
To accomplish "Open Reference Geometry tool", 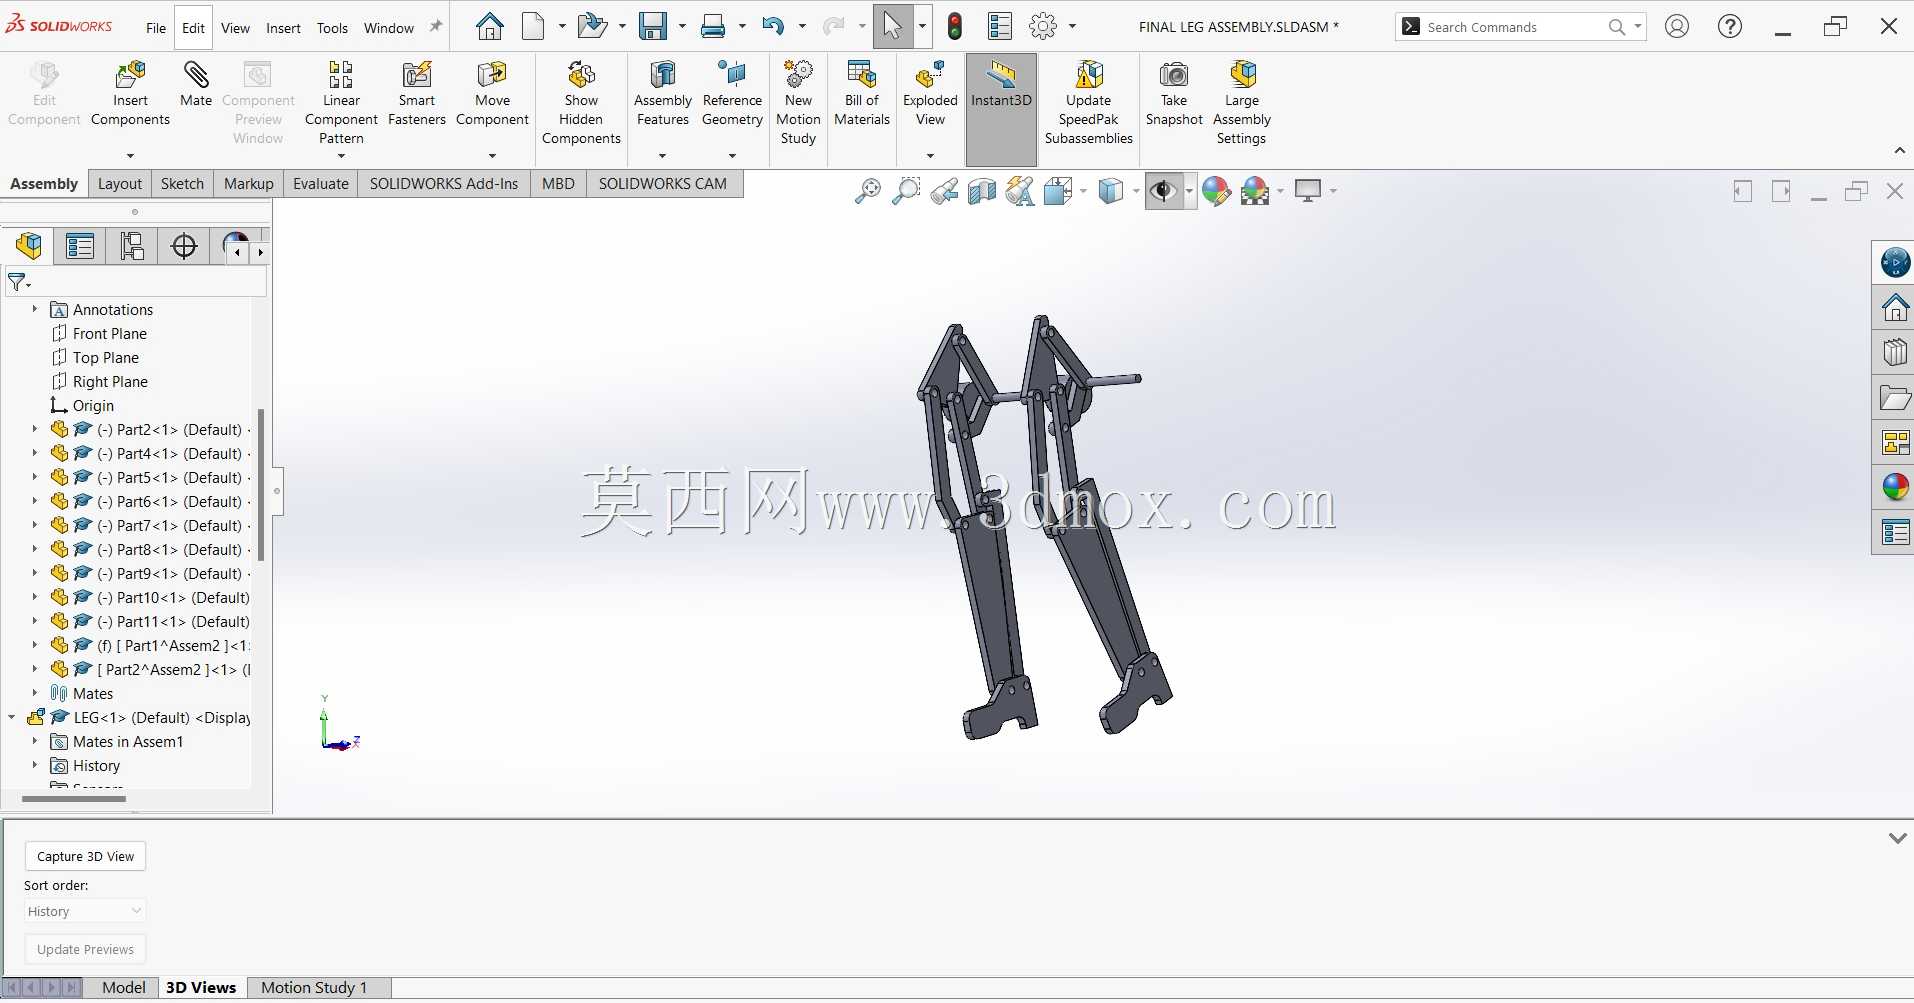I will click(x=732, y=94).
